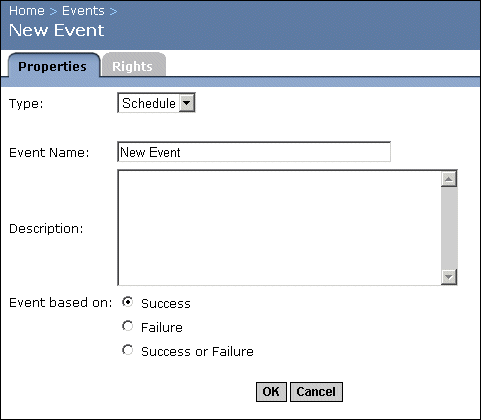
Task: Select the Success radio button
Action: click(127, 302)
